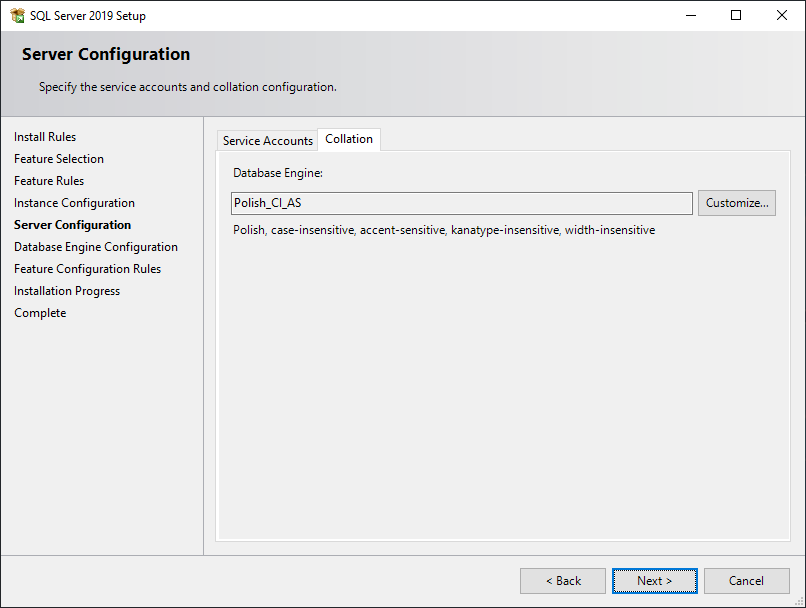The width and height of the screenshot is (806, 608).
Task: Close the SQL Server 2019 Setup window
Action: click(782, 15)
